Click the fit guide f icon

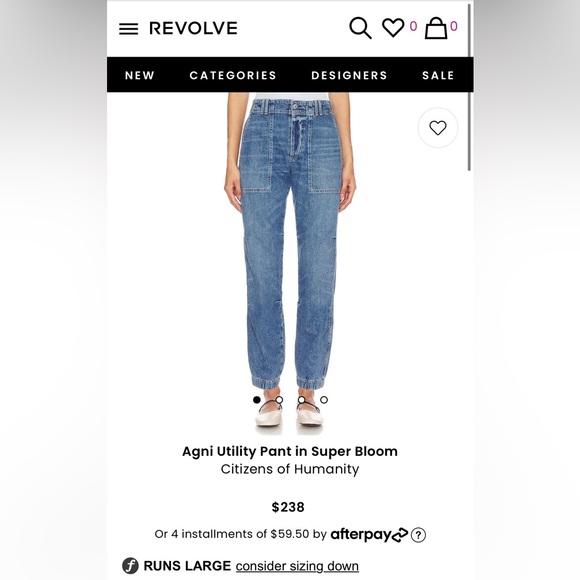pos(130,566)
